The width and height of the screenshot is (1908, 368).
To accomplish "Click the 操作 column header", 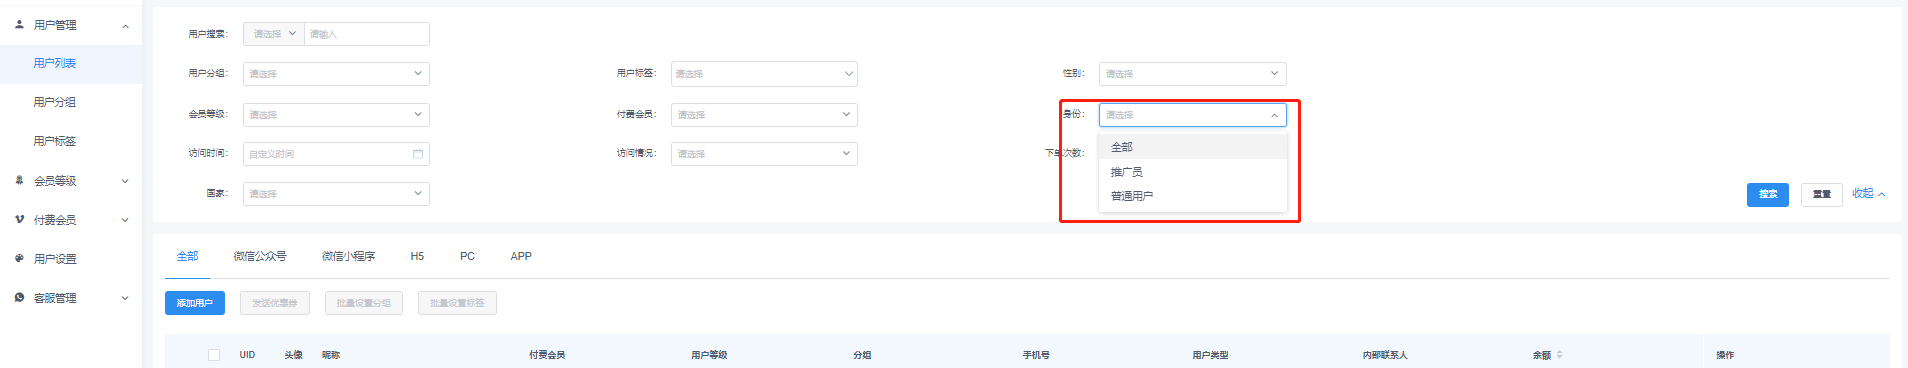I will pyautogui.click(x=1725, y=355).
